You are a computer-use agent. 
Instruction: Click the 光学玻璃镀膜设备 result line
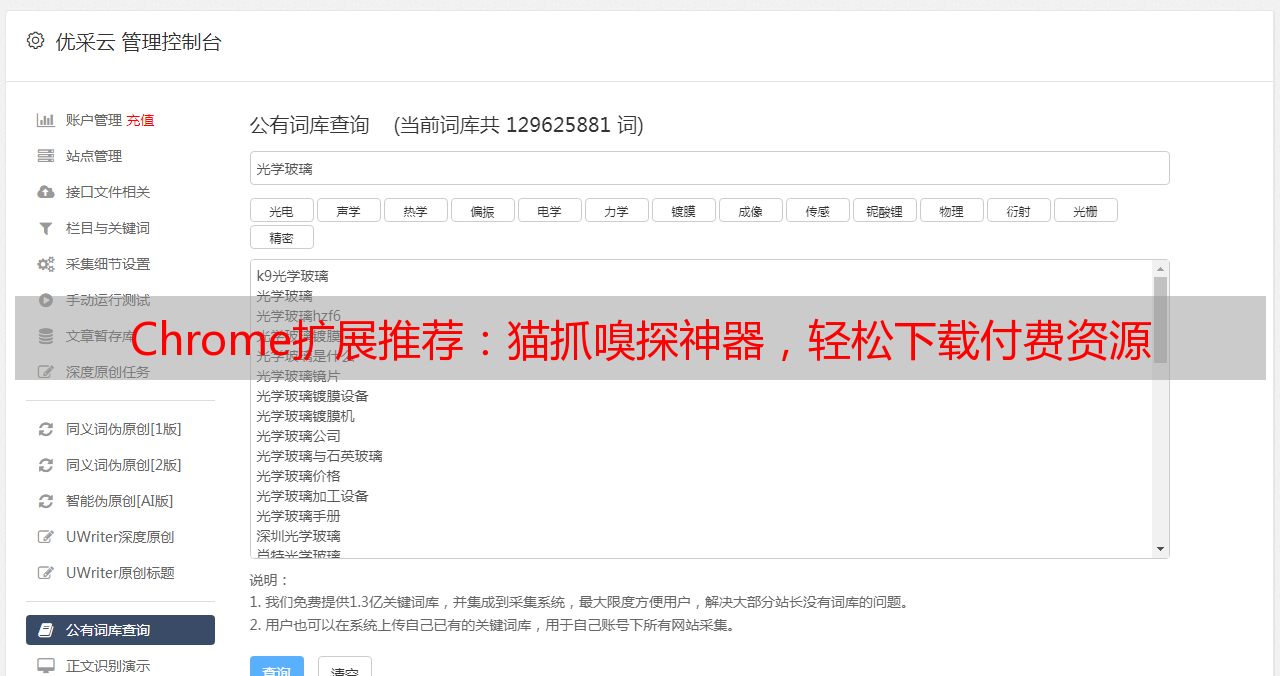[312, 396]
